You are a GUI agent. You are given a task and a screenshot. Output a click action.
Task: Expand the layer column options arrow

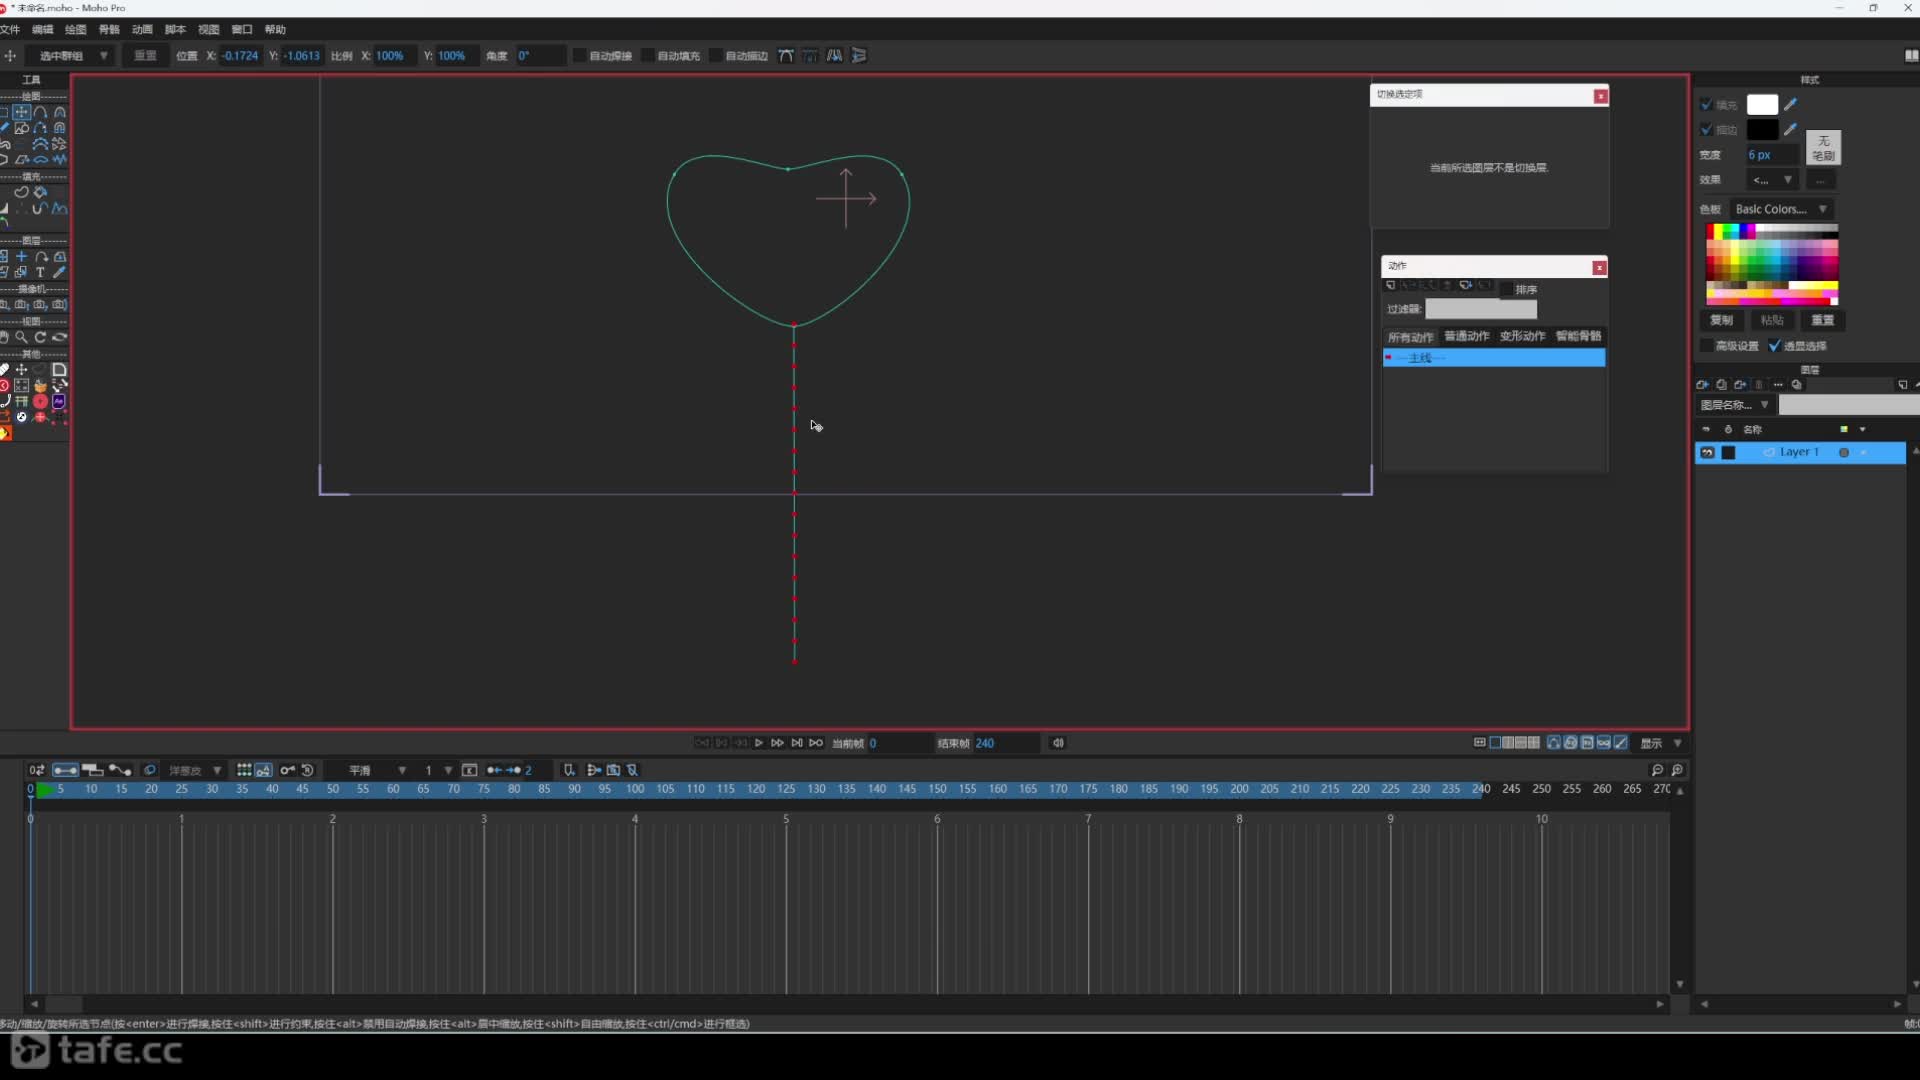click(1862, 429)
